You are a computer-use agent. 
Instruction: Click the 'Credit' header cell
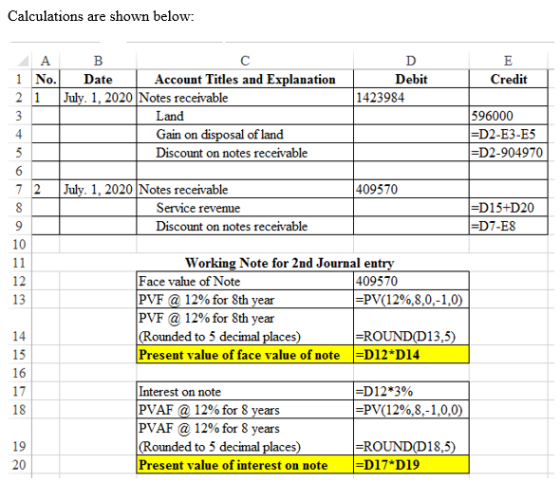(508, 79)
